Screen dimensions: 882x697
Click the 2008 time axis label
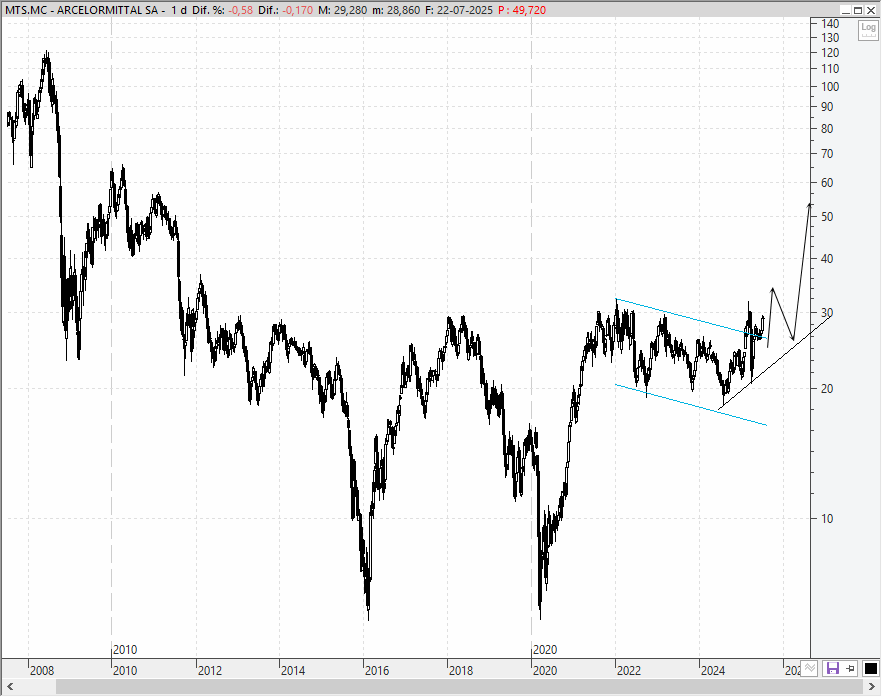point(42,671)
